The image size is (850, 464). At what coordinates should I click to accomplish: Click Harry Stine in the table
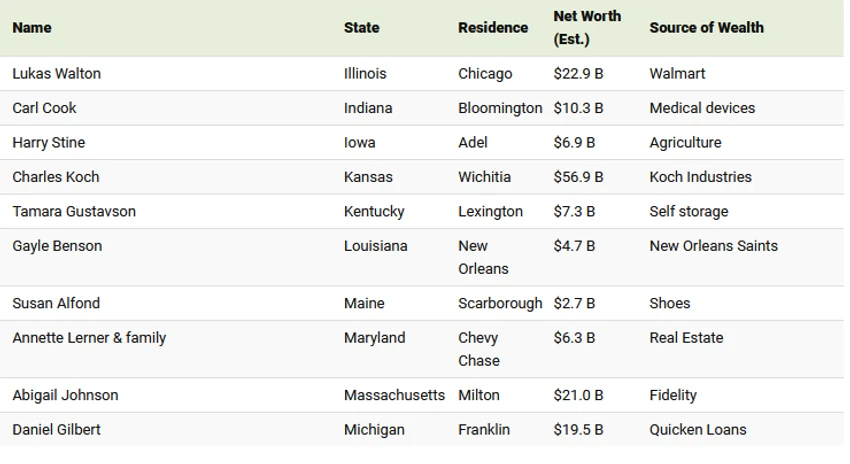coord(49,143)
